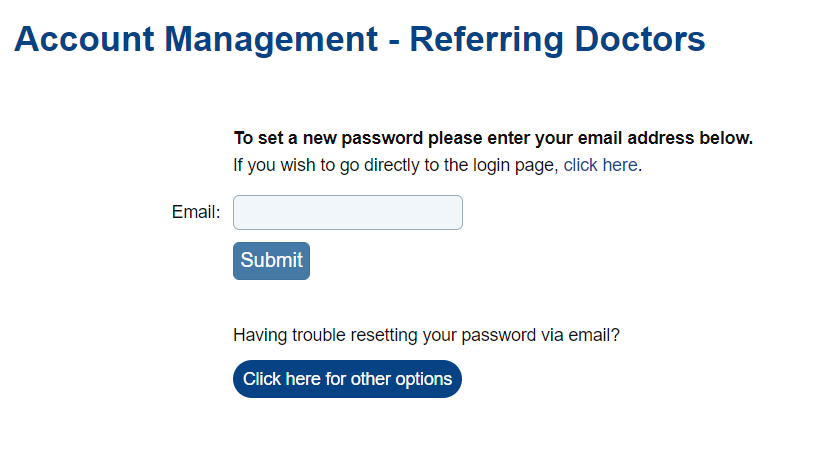Click the 'Account Management' heading text
The width and height of the screenshot is (822, 452).
[x=189, y=40]
